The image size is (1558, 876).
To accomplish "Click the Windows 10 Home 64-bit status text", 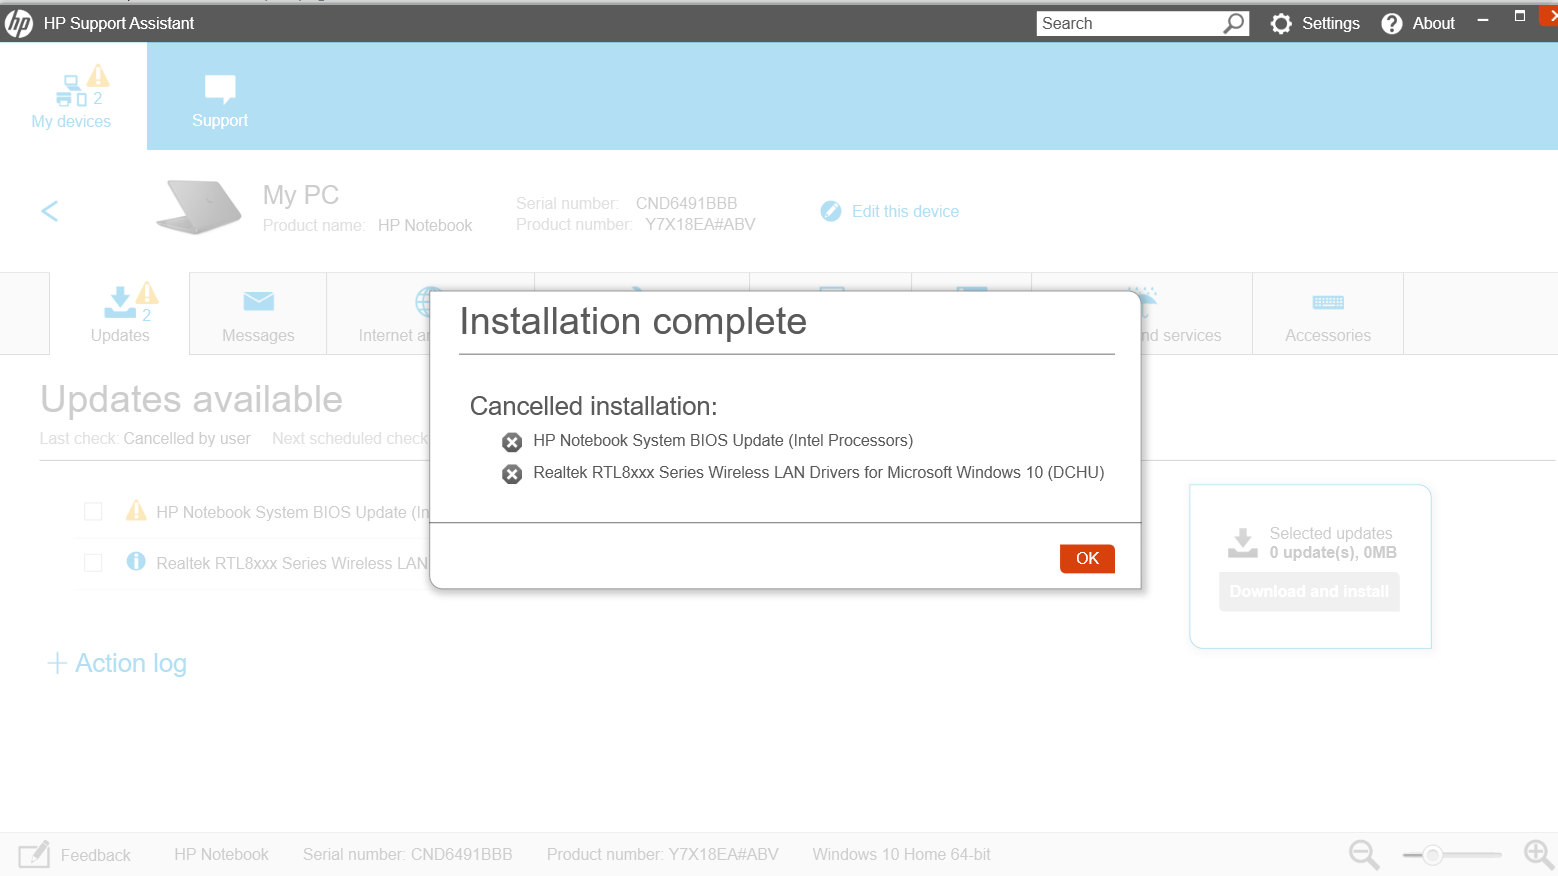I will [x=901, y=854].
